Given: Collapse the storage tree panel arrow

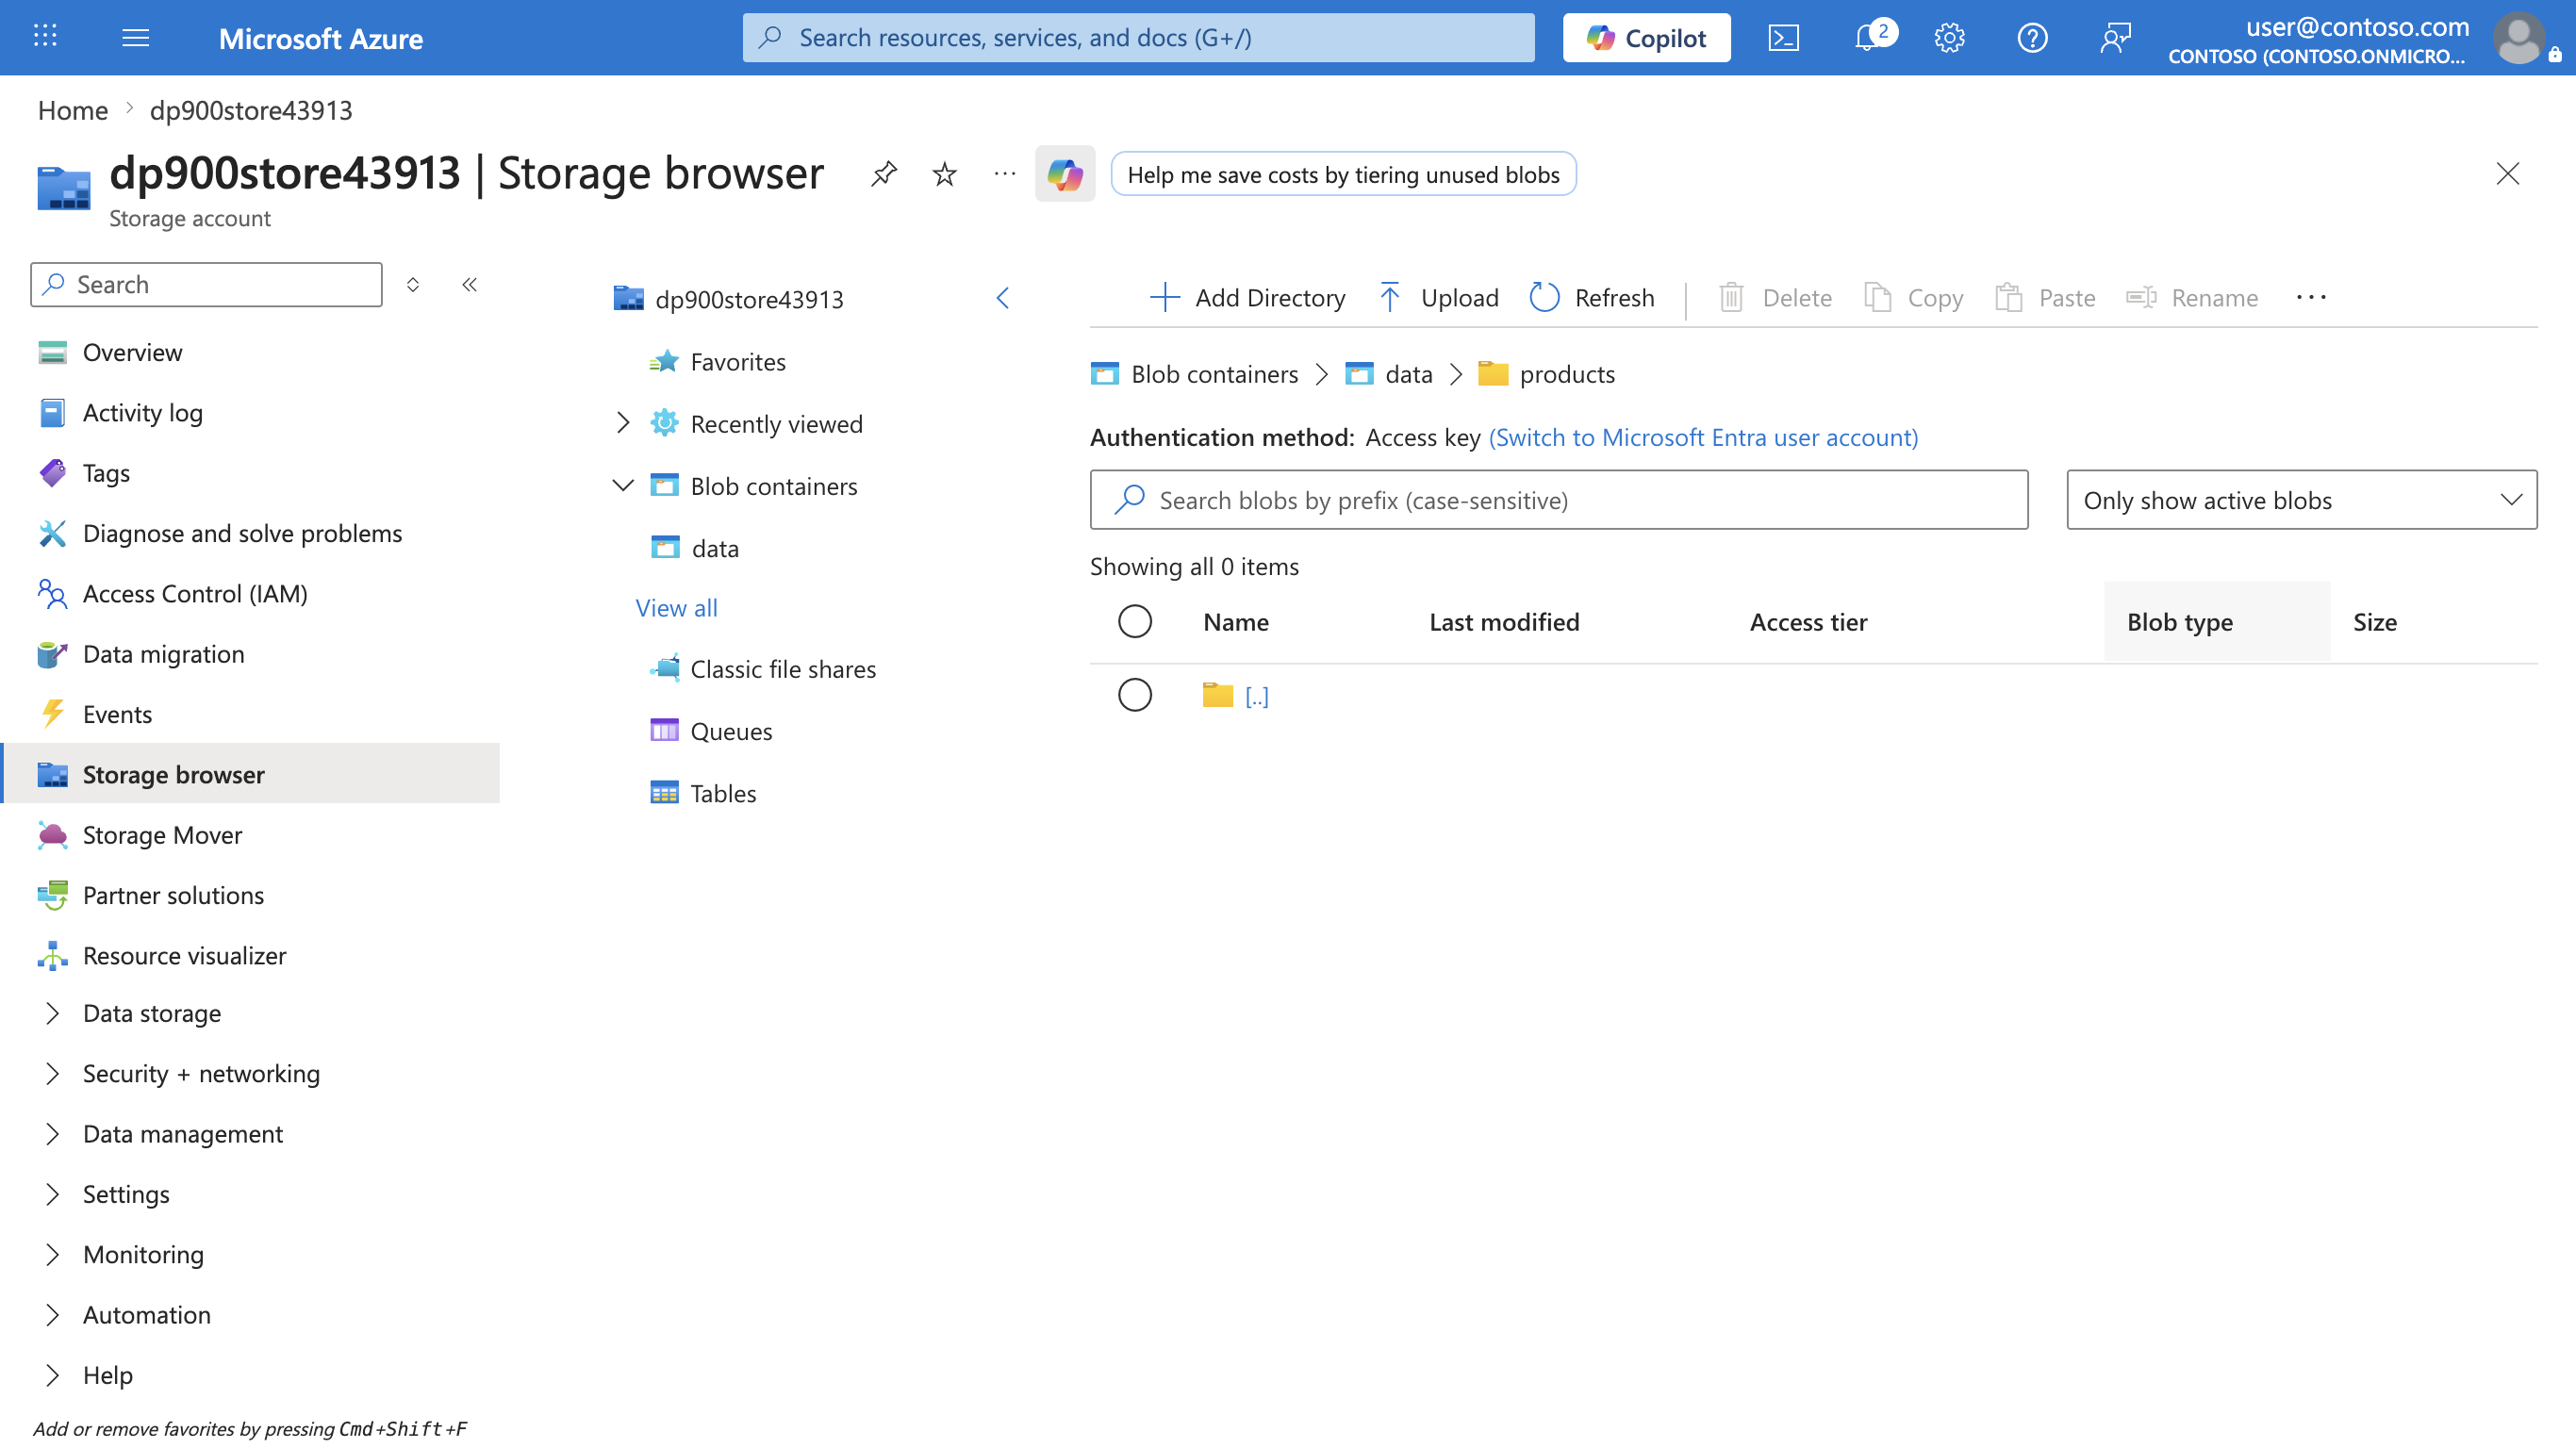Looking at the screenshot, I should (1002, 298).
